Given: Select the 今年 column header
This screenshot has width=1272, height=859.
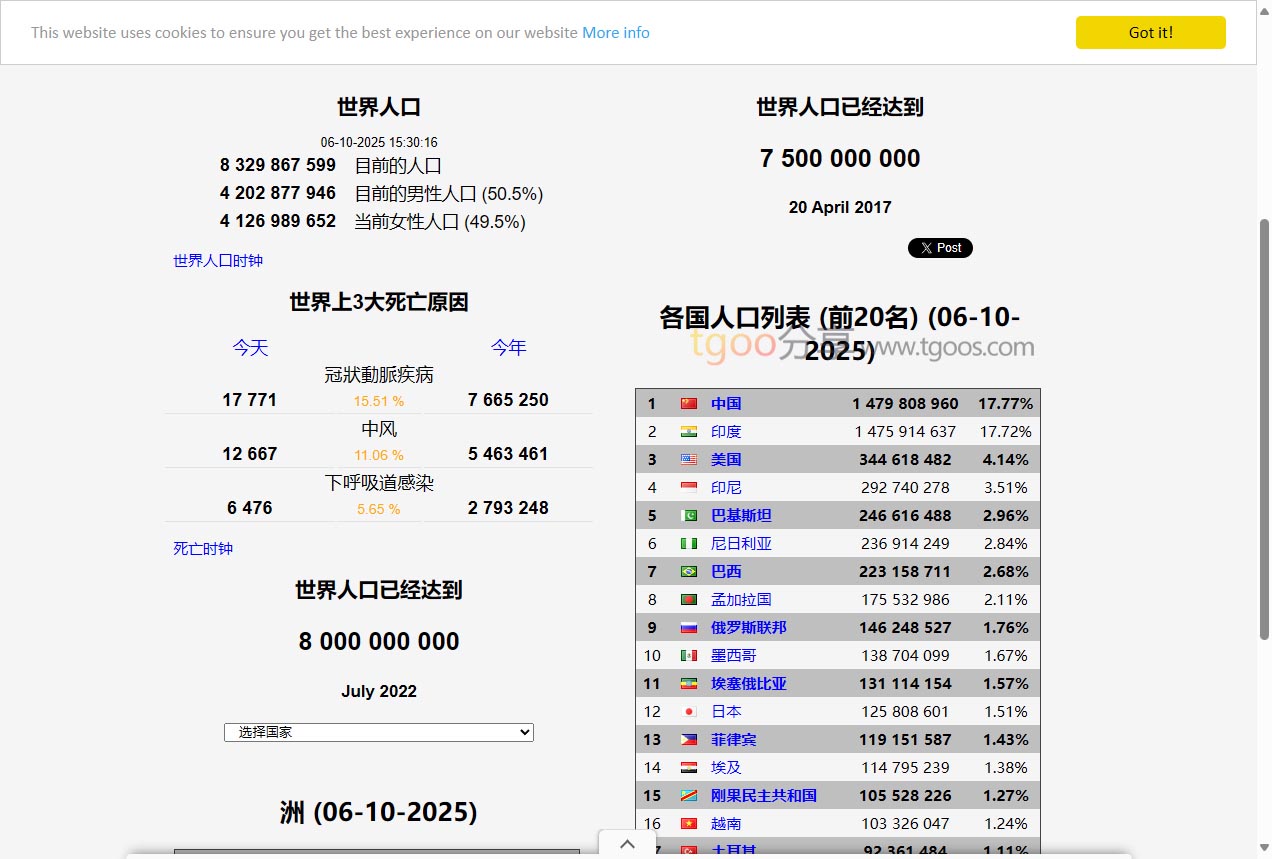Looking at the screenshot, I should 508,348.
